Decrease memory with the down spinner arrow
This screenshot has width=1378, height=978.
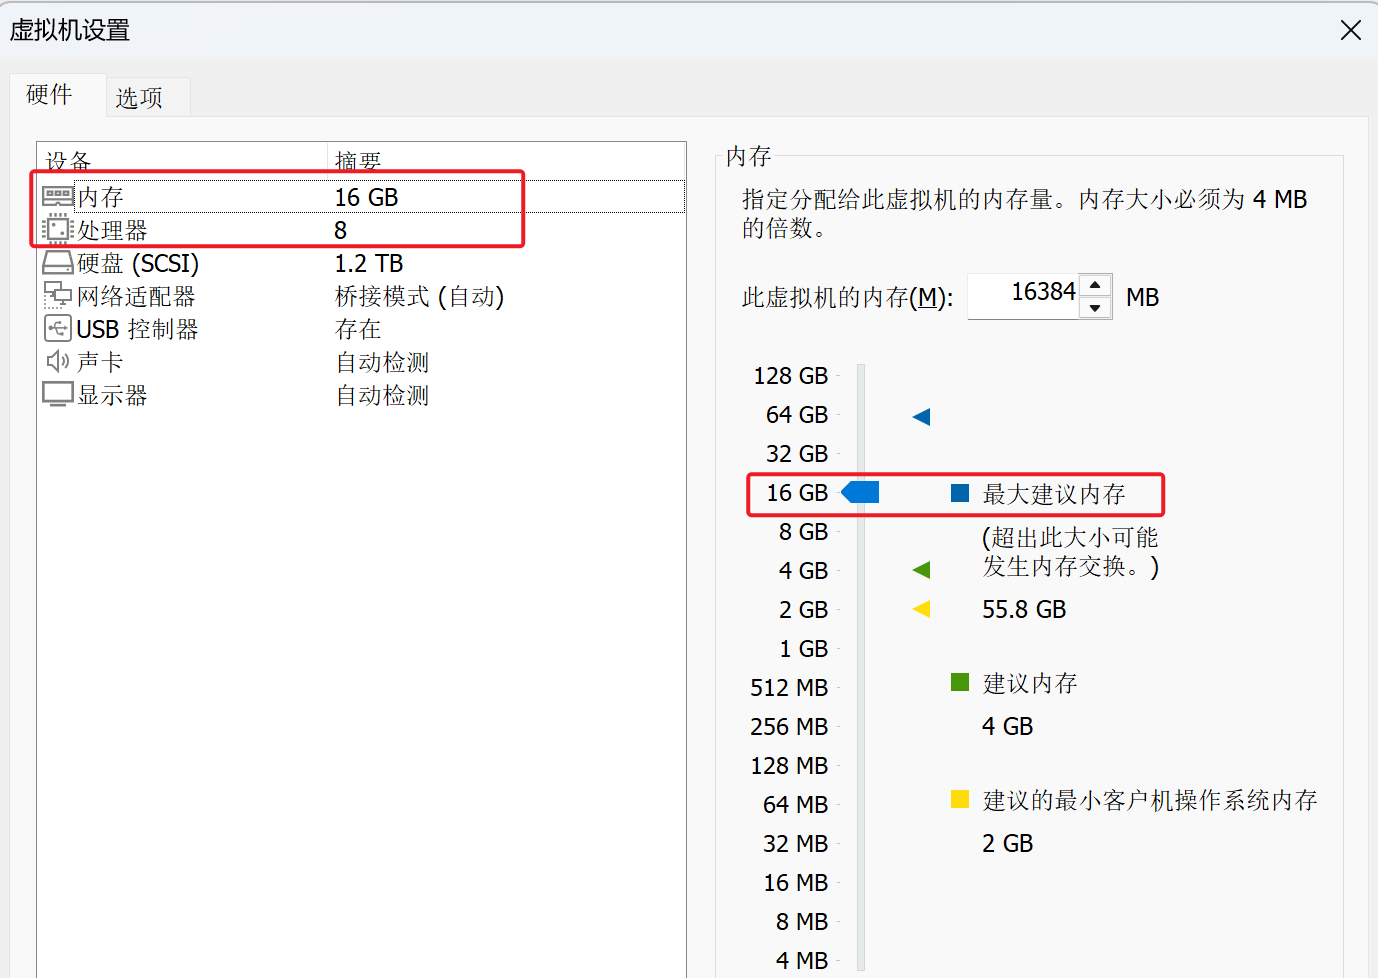(1096, 308)
